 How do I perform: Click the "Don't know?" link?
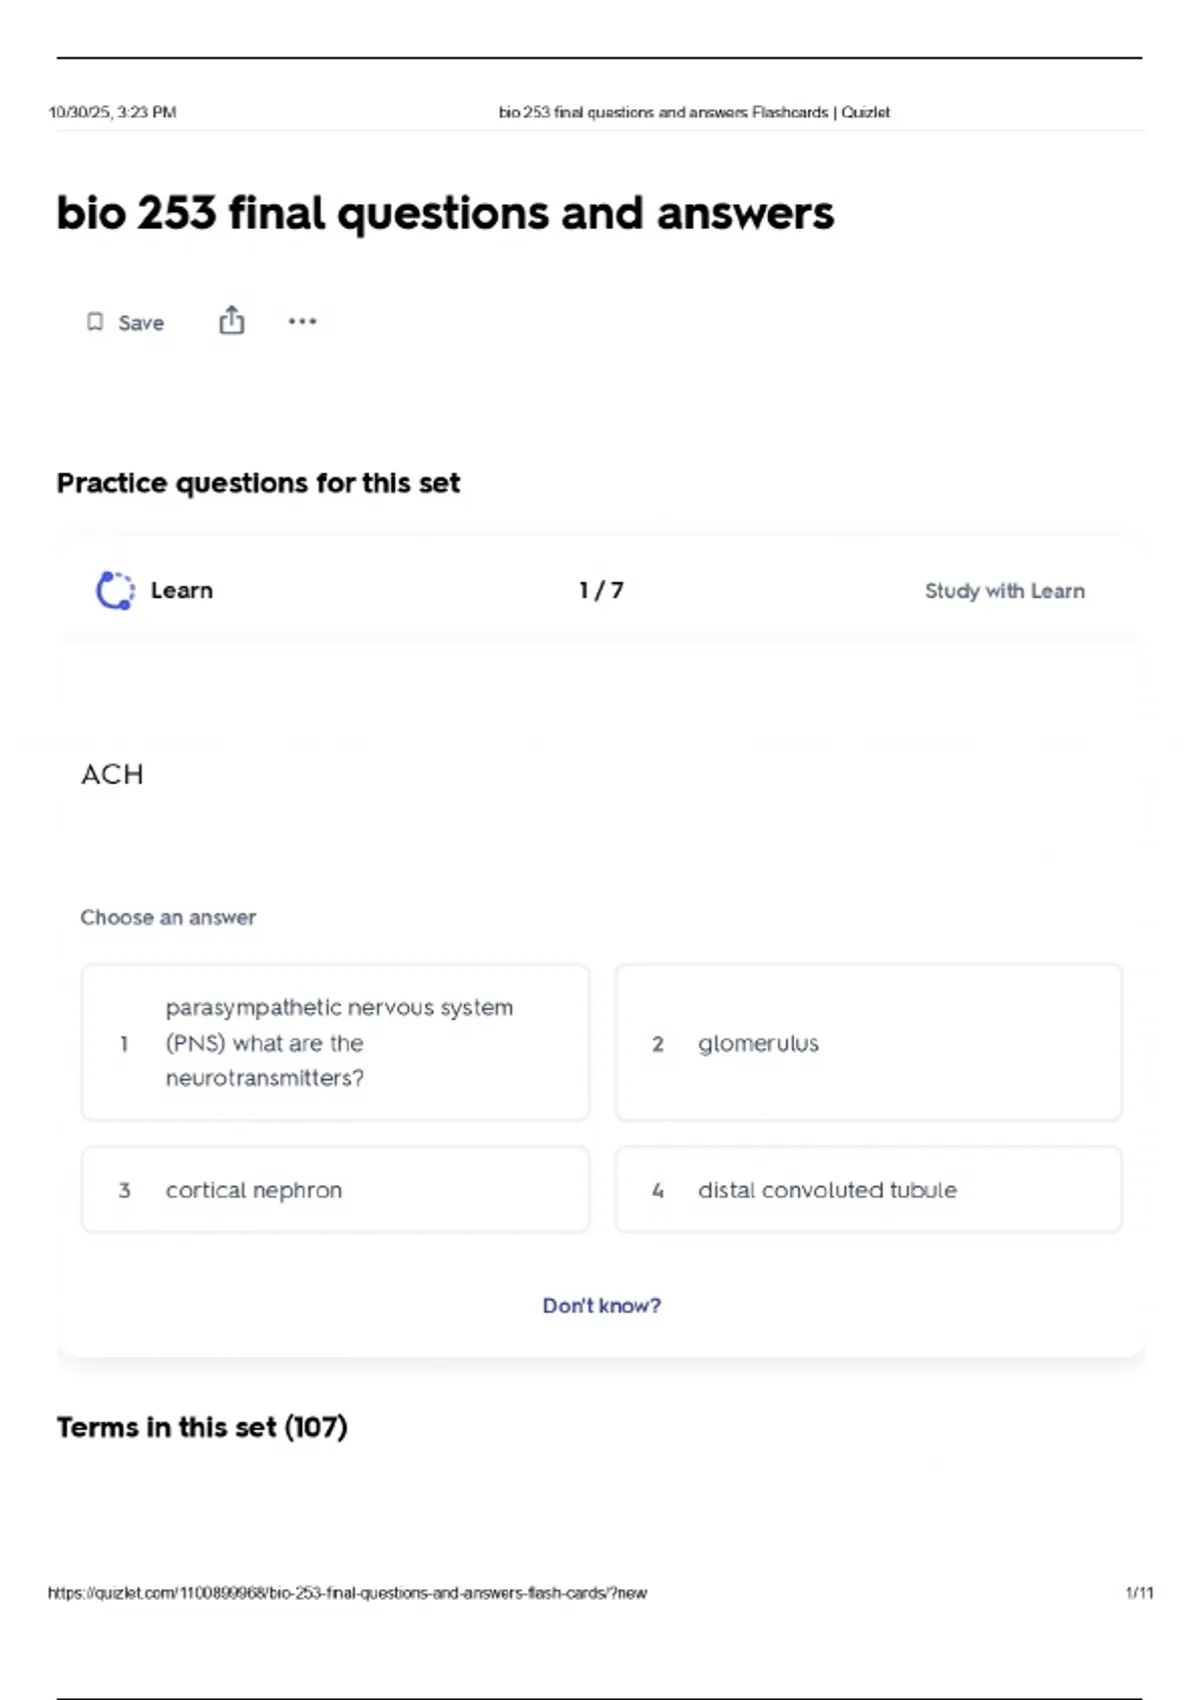[x=601, y=1305]
